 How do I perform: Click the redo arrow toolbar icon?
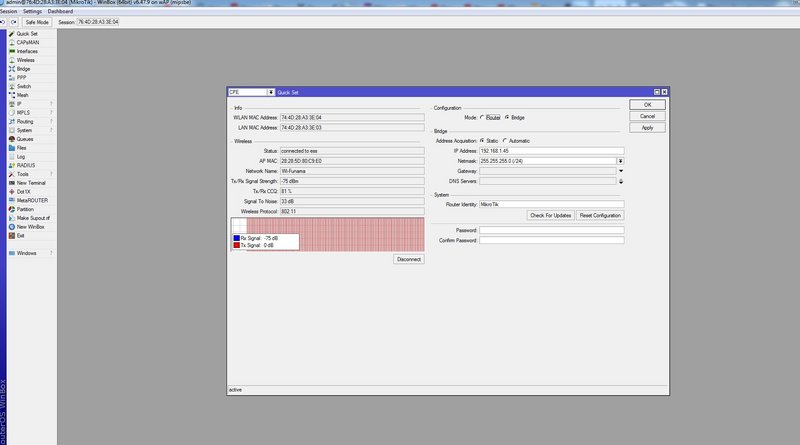click(x=14, y=22)
